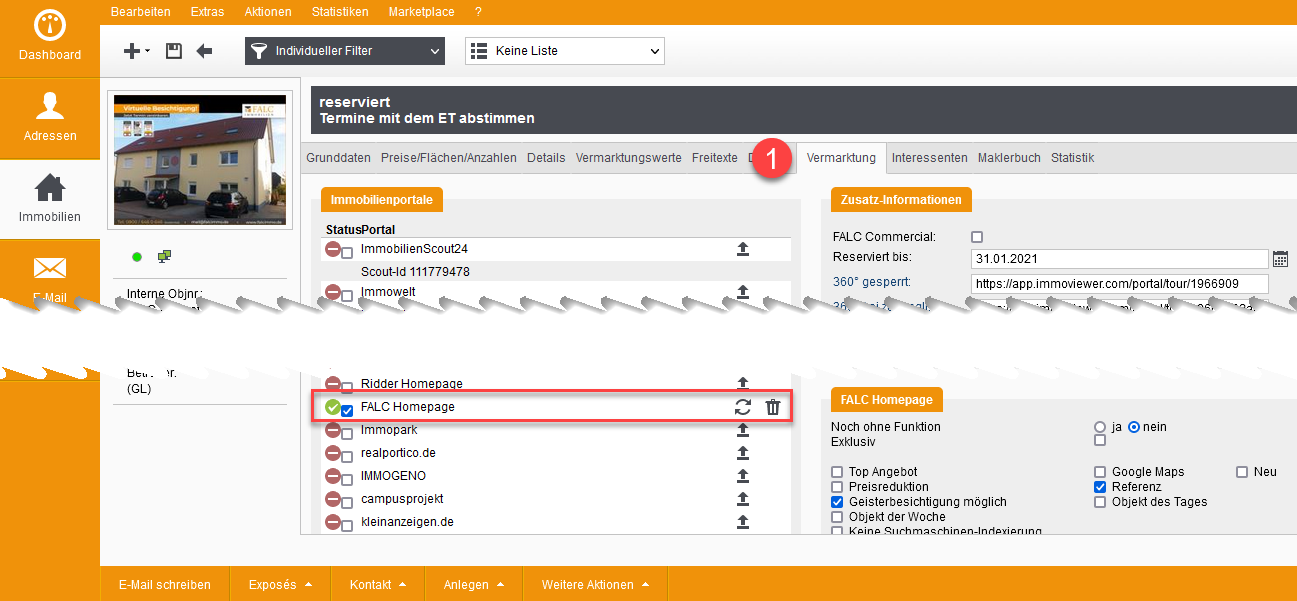Select the 'ja' radio button
The height and width of the screenshot is (601, 1297).
[x=1101, y=427]
